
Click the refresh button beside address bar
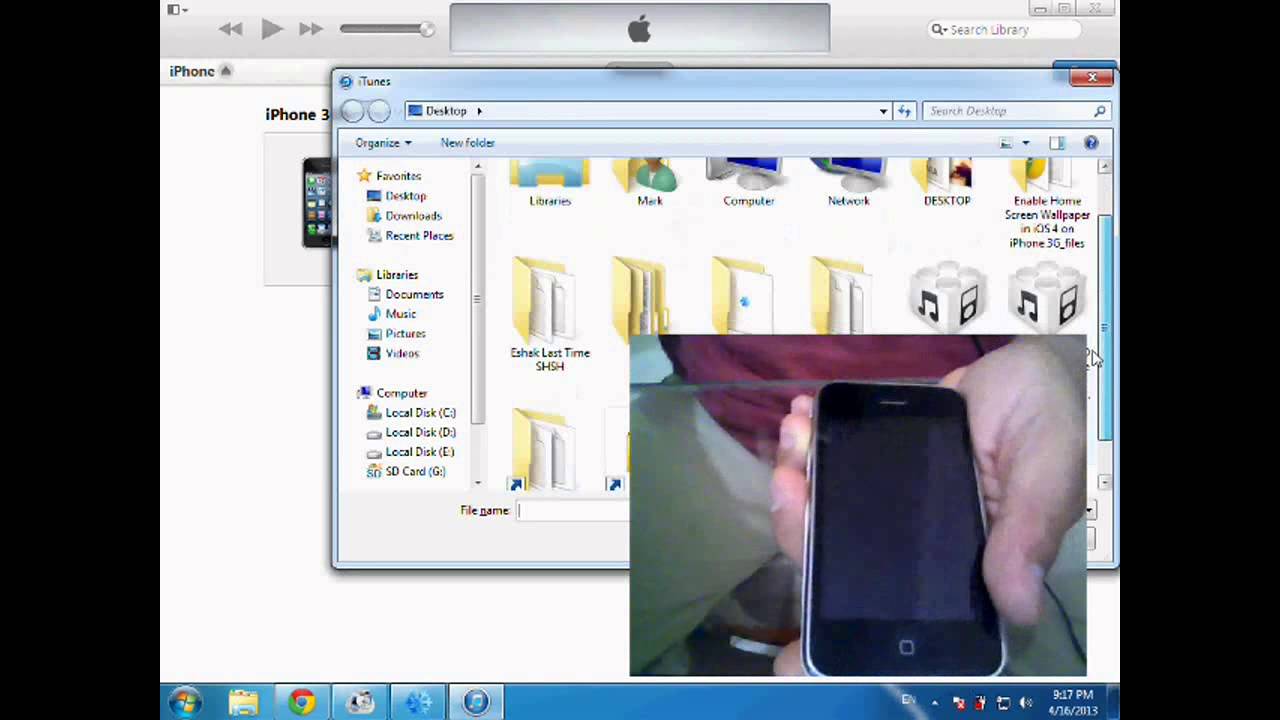pos(904,111)
